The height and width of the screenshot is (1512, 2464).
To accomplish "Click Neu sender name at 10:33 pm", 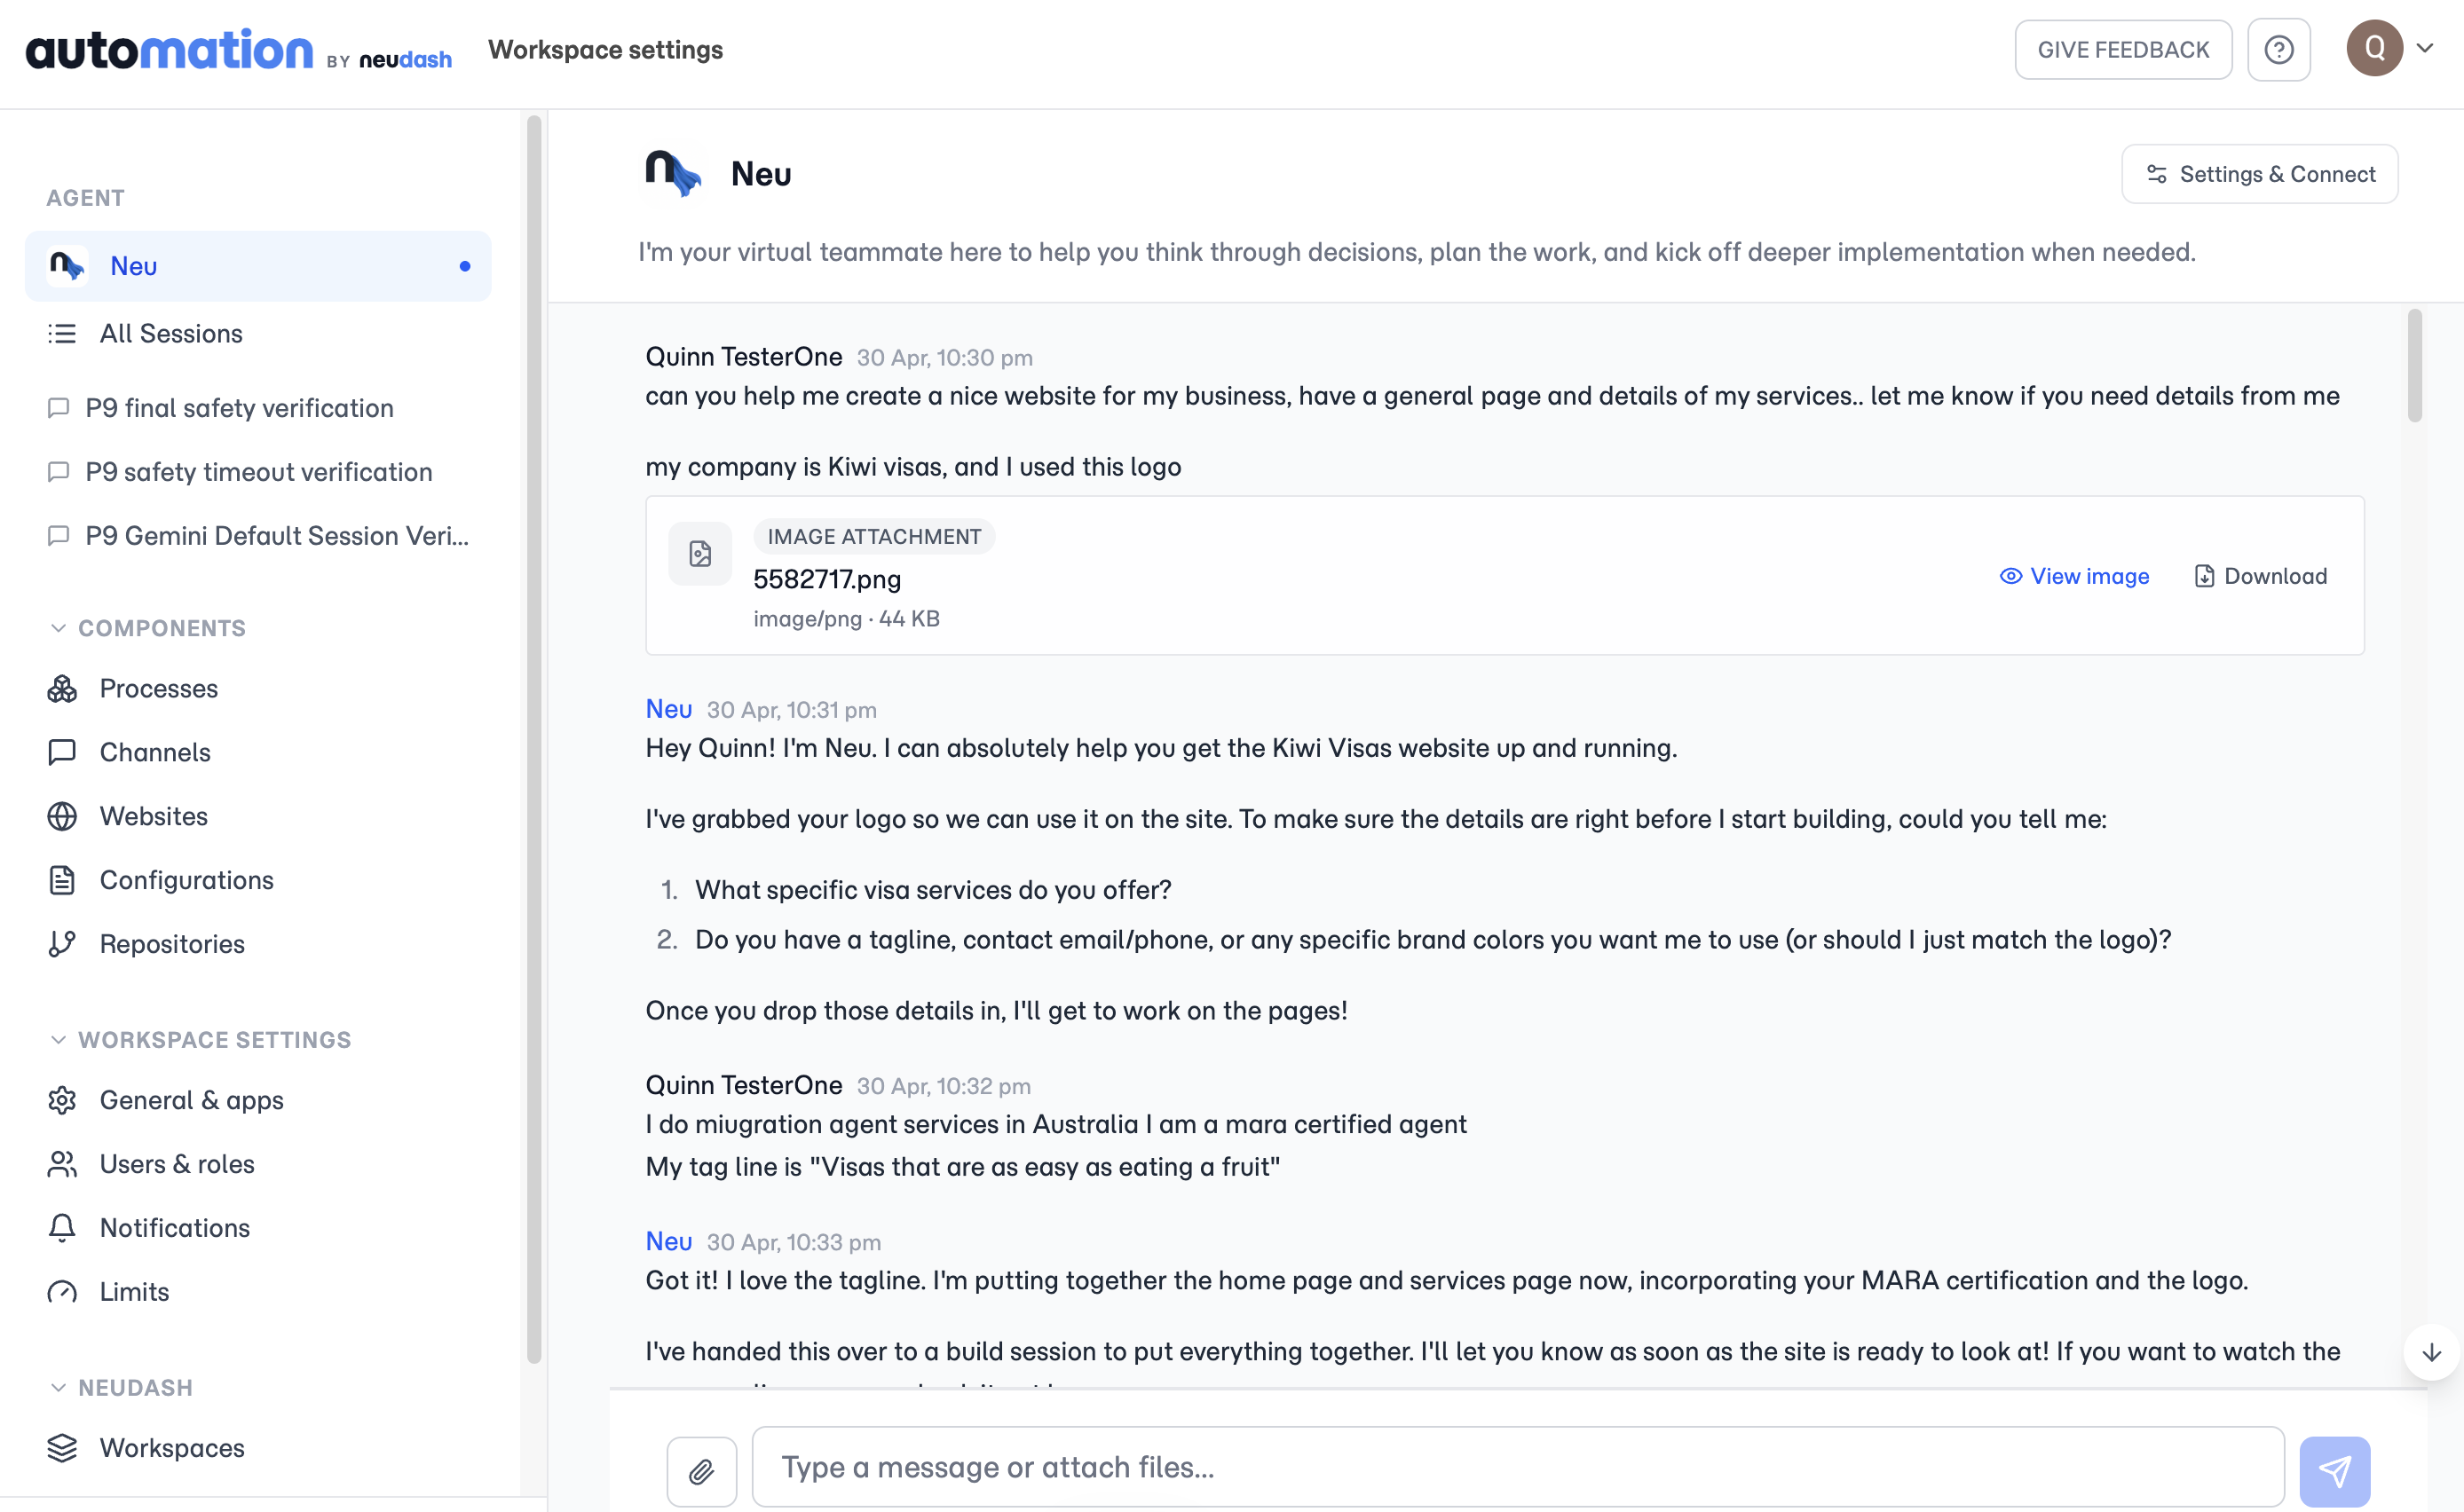I will click(669, 1242).
